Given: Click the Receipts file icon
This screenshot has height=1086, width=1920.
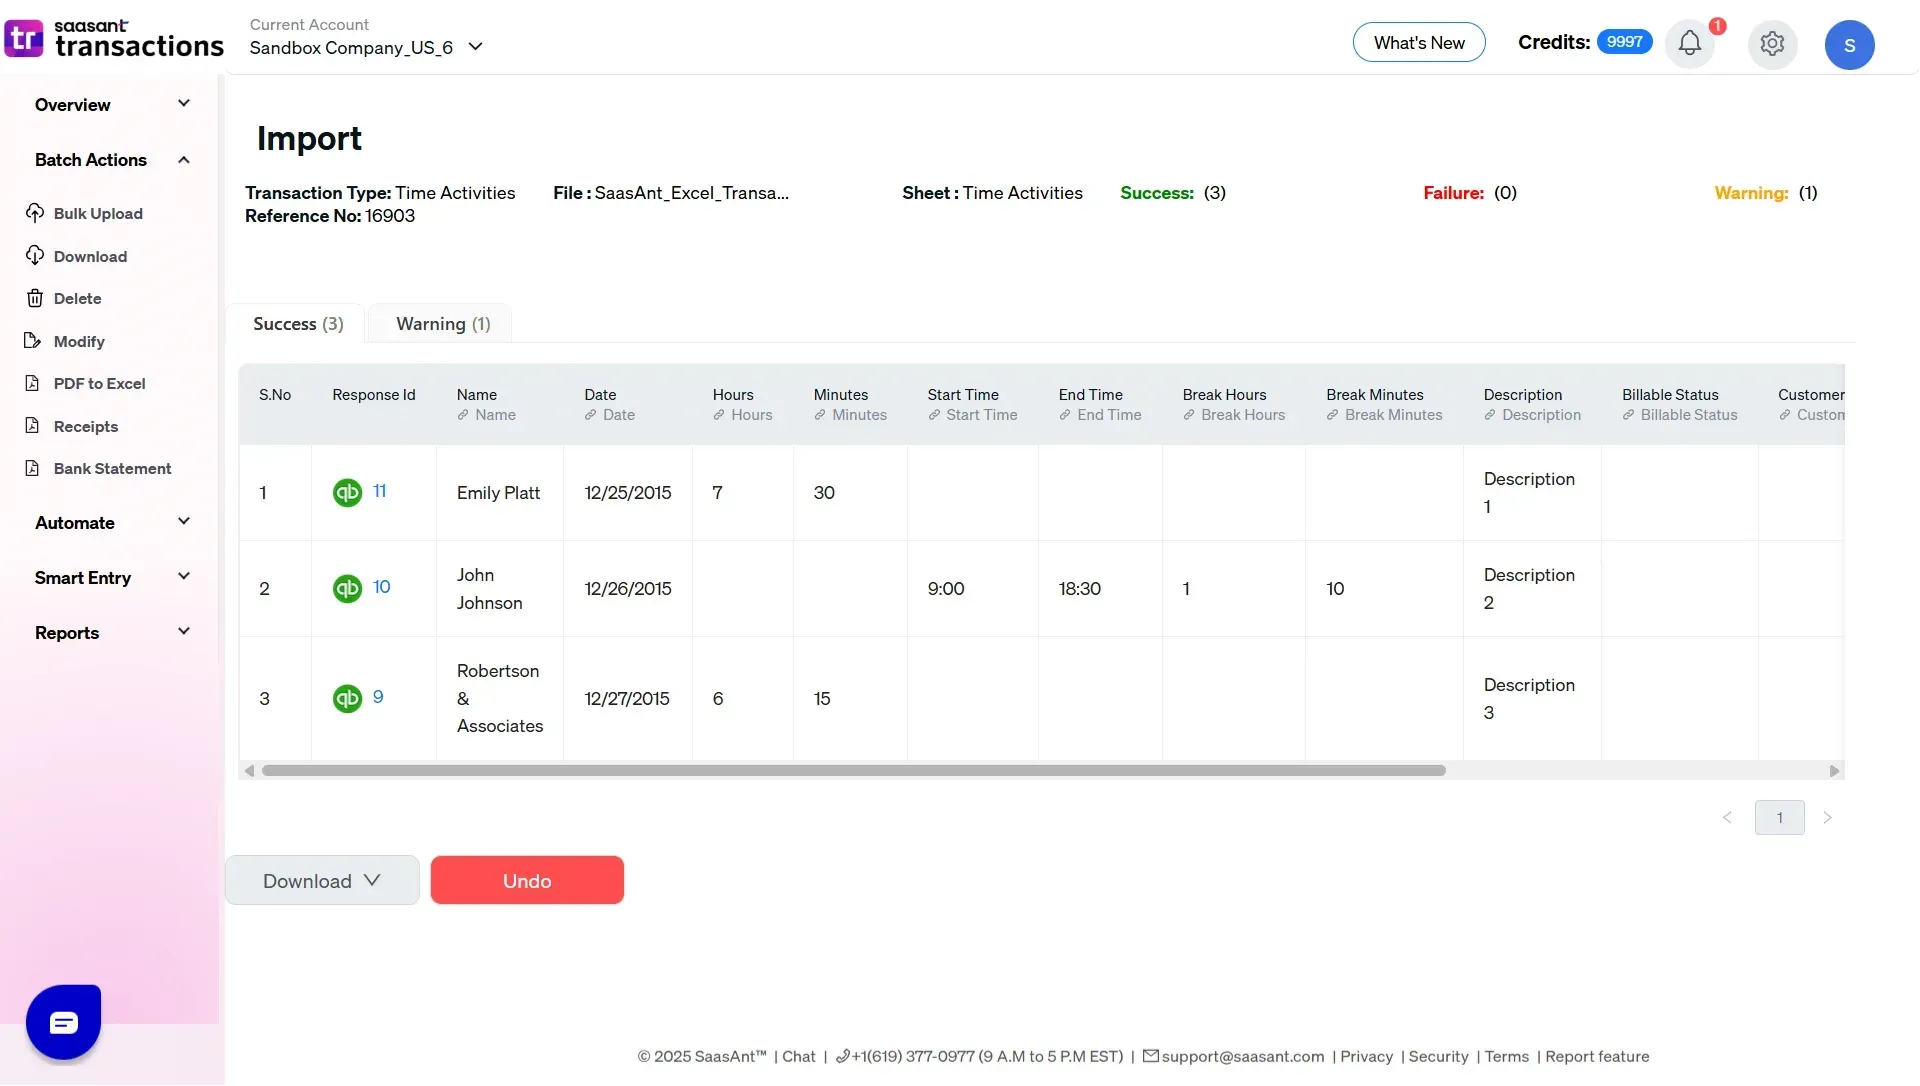Looking at the screenshot, I should [x=32, y=426].
